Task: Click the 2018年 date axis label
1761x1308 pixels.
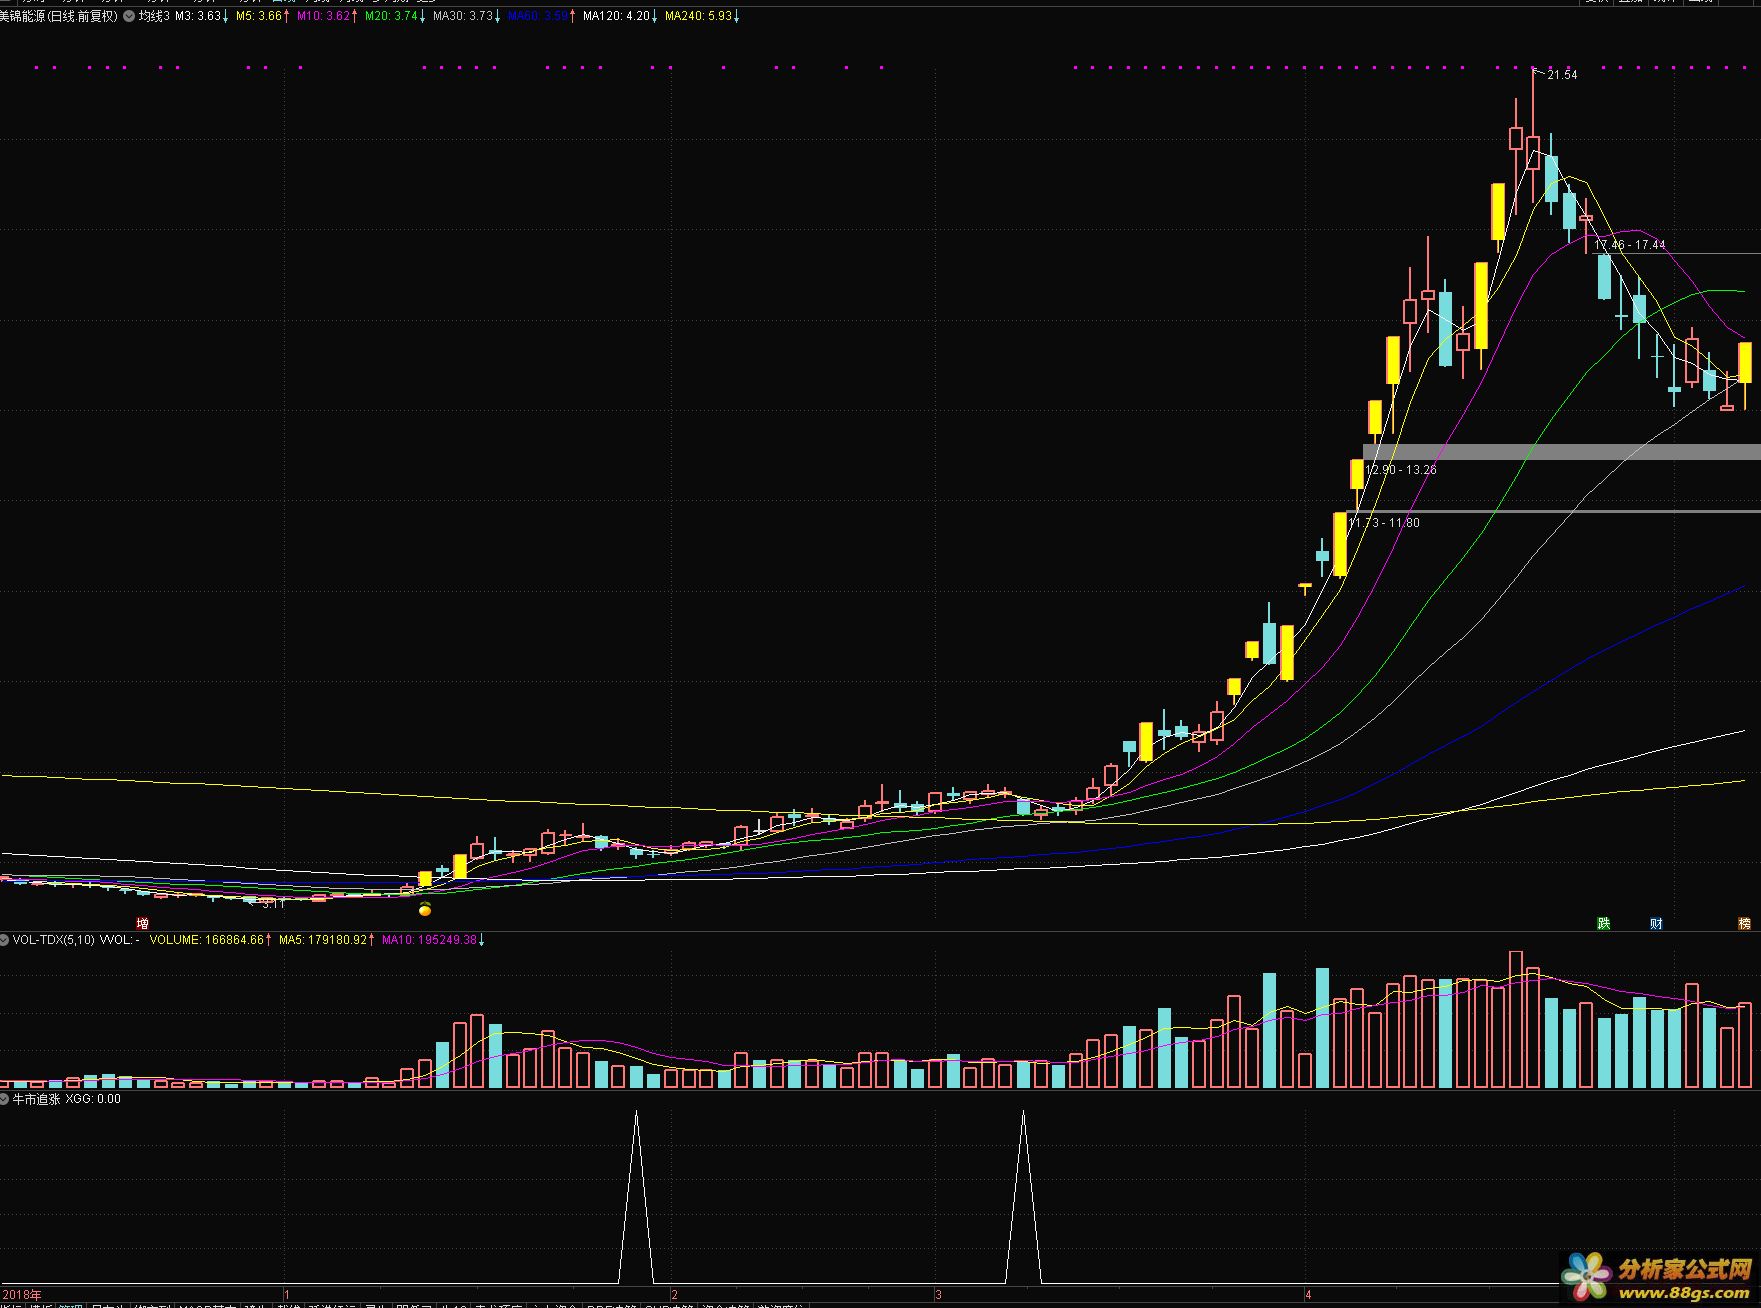Action: 22,1294
